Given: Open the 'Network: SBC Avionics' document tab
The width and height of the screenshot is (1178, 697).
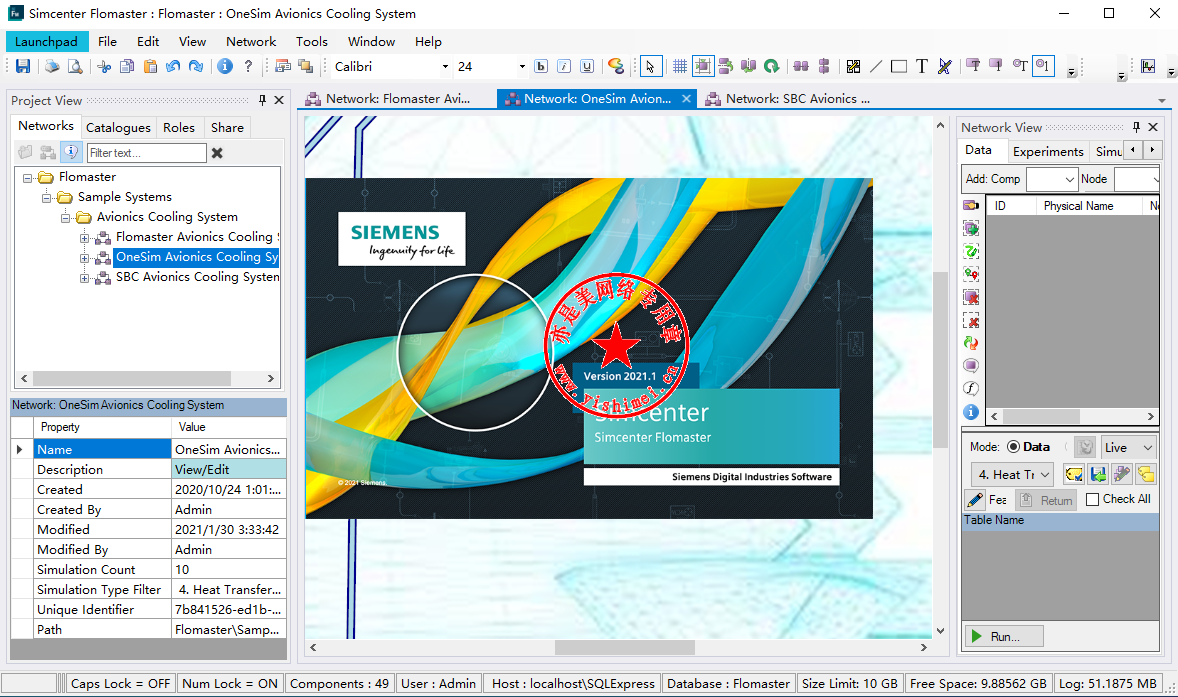Looking at the screenshot, I should pos(787,99).
